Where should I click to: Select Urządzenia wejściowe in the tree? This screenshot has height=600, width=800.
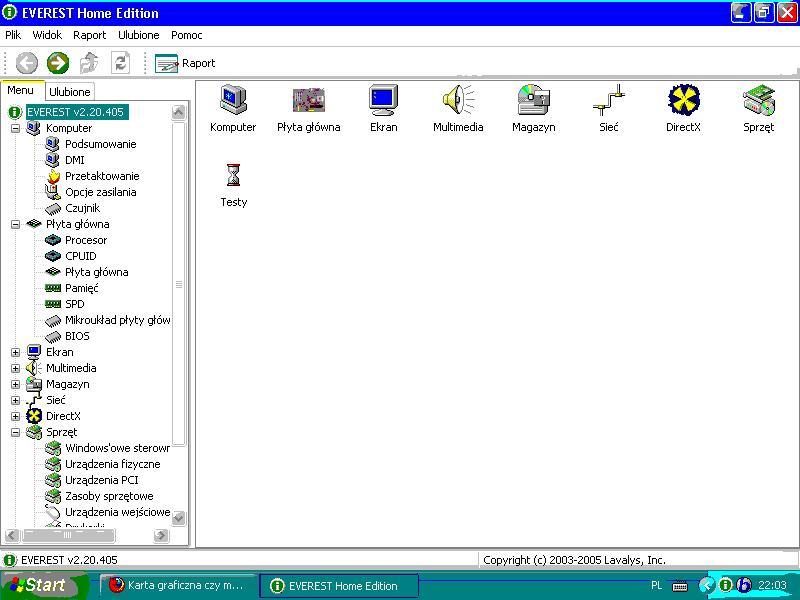click(x=117, y=512)
